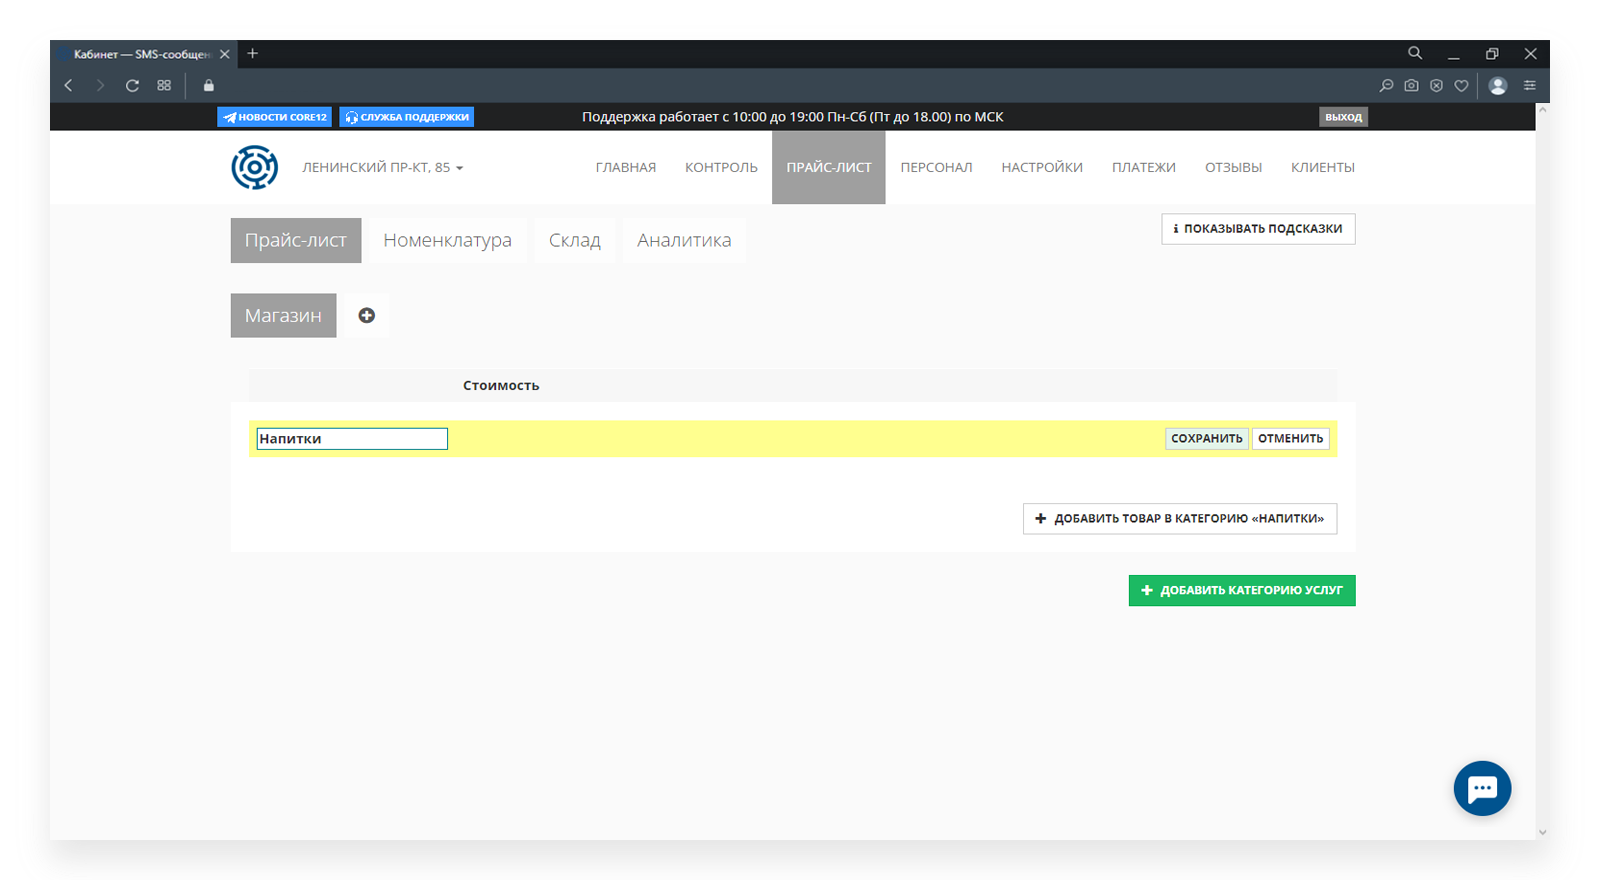Click the Core12 logo icon
The width and height of the screenshot is (1600, 880).
click(x=255, y=167)
